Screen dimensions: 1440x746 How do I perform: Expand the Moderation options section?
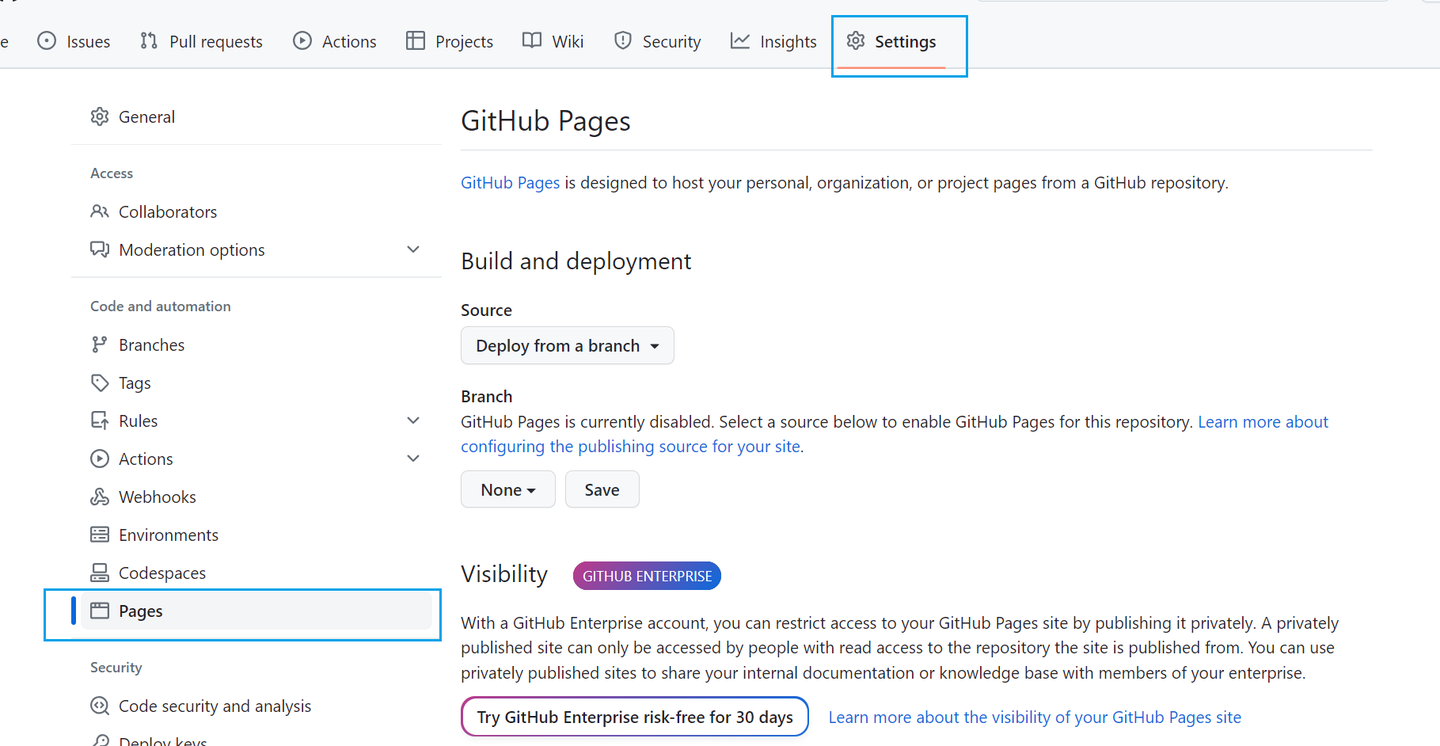coord(413,249)
